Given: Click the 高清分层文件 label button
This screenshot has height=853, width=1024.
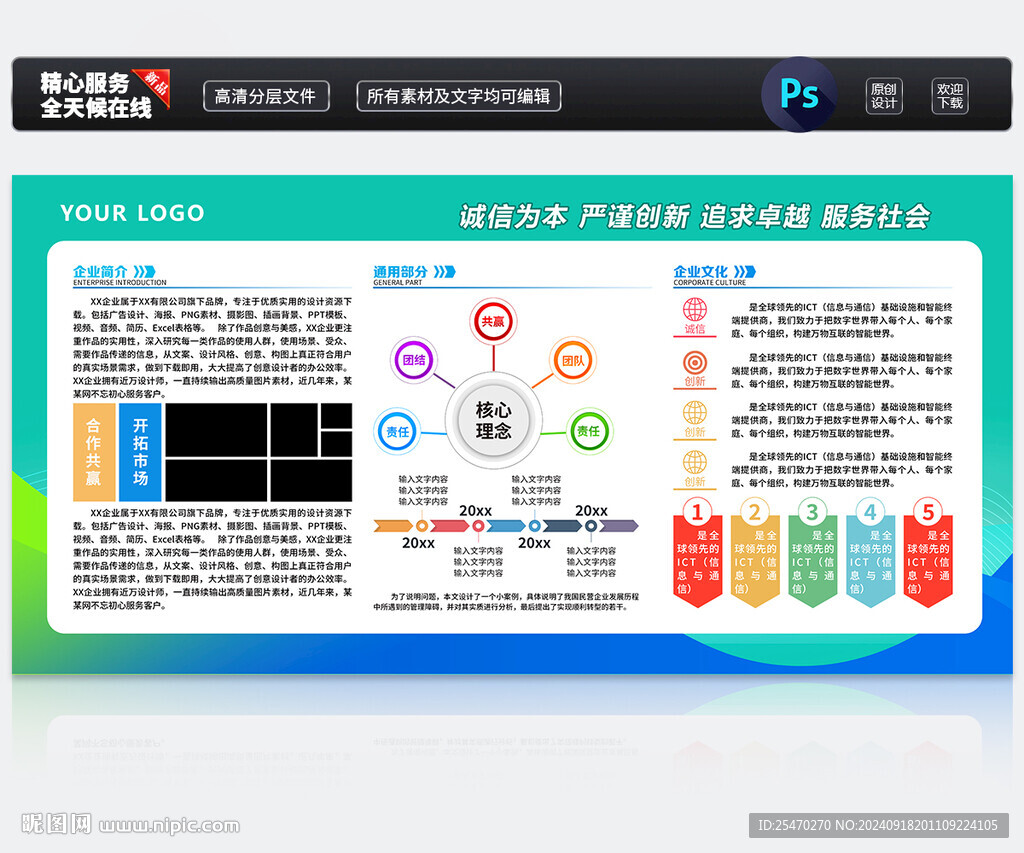Looking at the screenshot, I should tap(266, 96).
